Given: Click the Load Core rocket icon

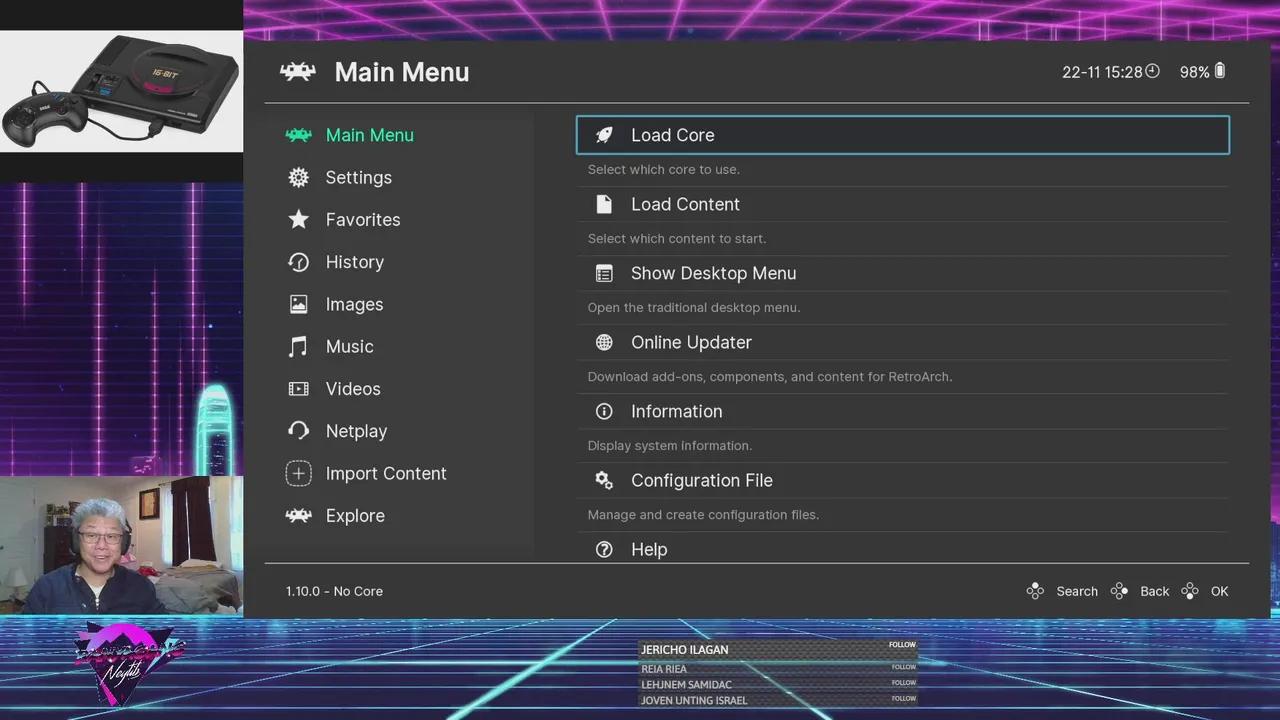Looking at the screenshot, I should pos(604,135).
